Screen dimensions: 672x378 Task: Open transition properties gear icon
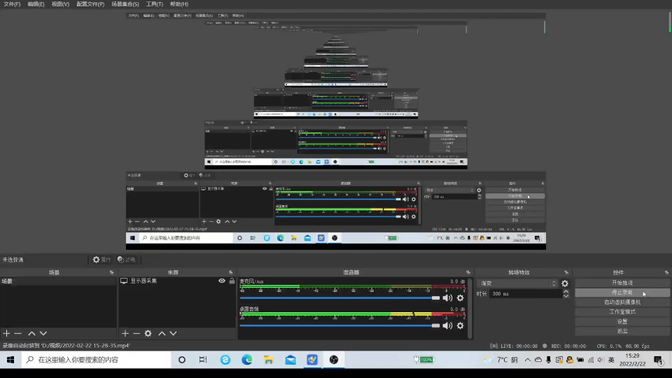[565, 283]
